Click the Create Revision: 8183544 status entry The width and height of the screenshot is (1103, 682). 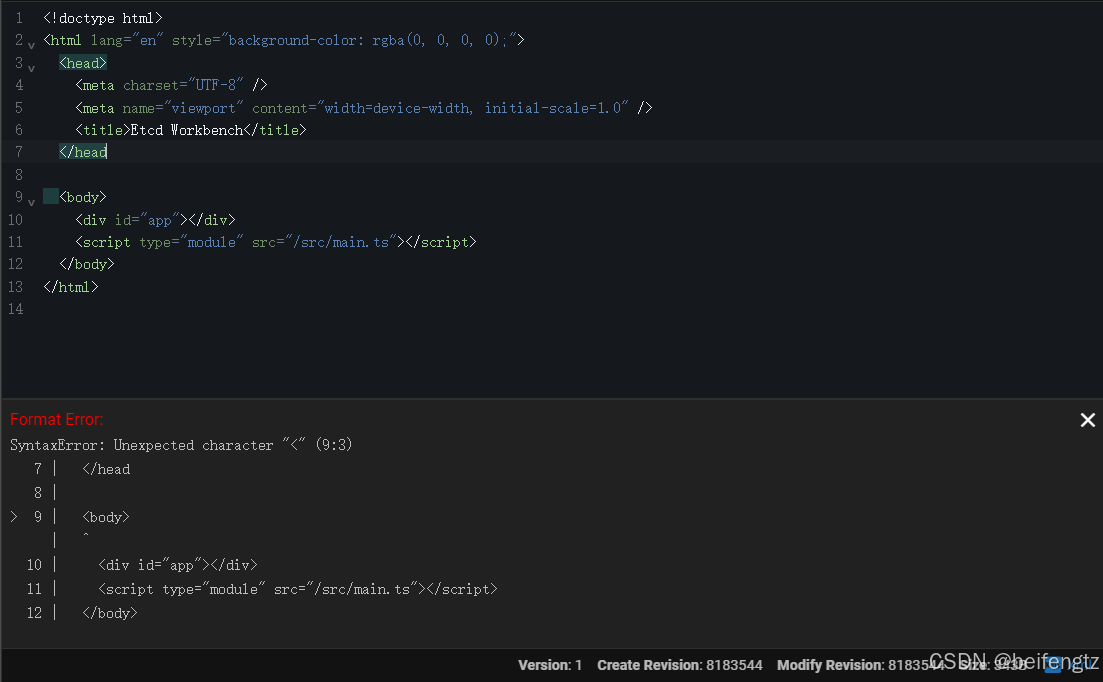click(x=680, y=665)
